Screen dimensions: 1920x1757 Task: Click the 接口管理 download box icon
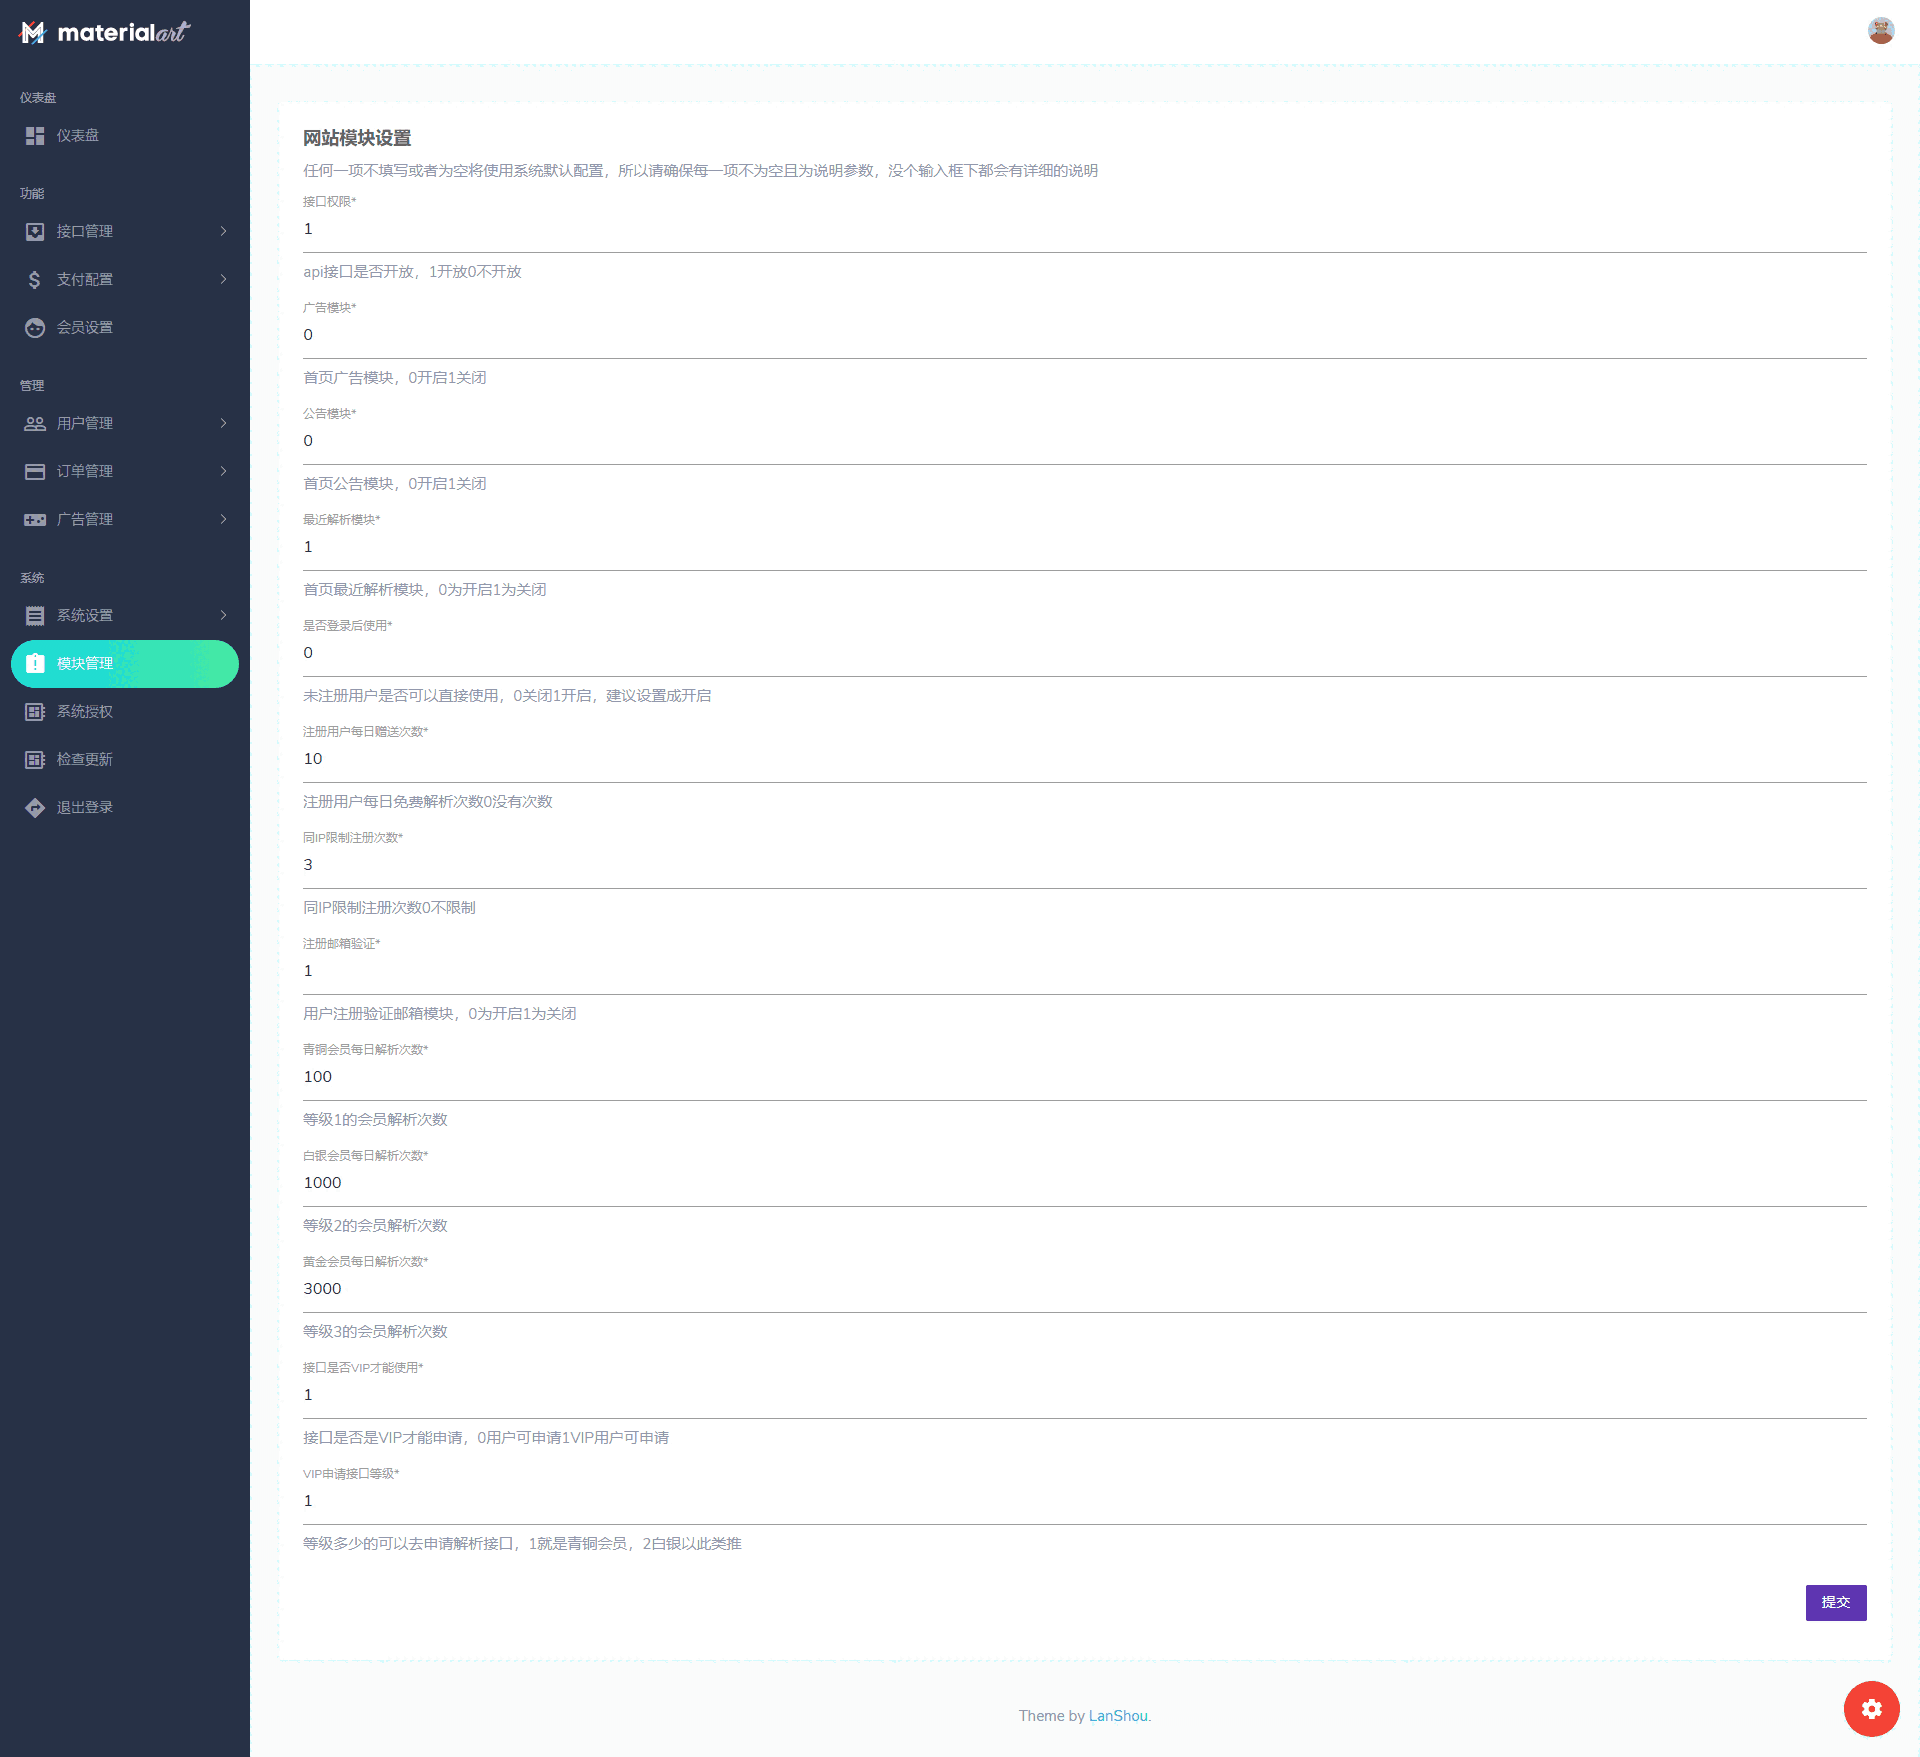[x=35, y=232]
